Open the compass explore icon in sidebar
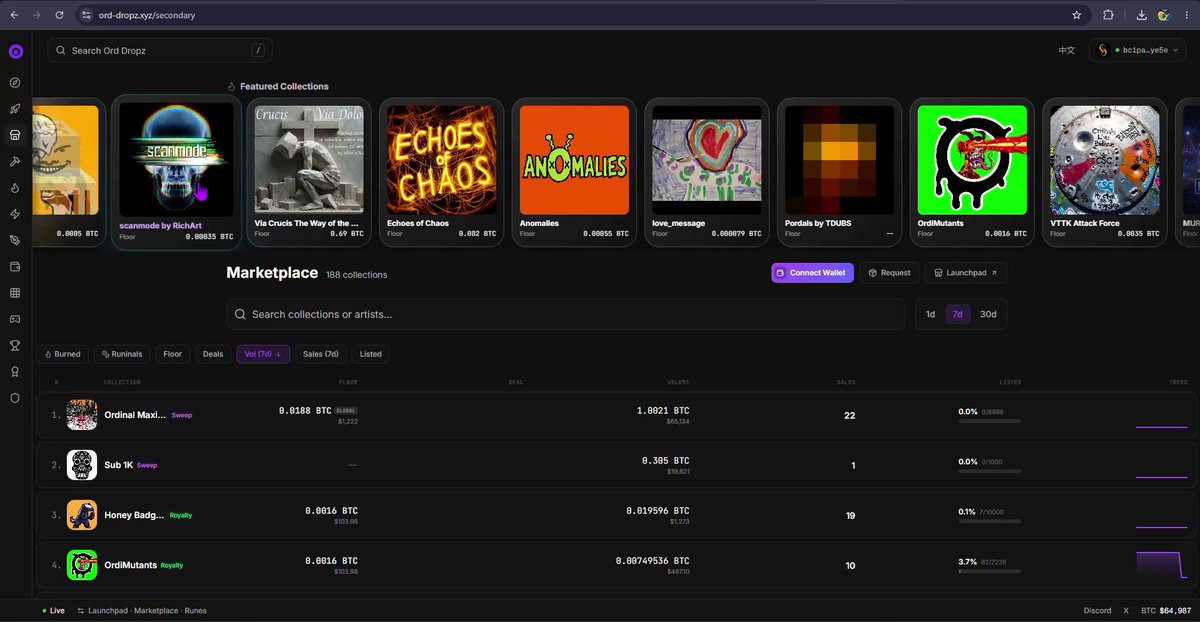 15,83
